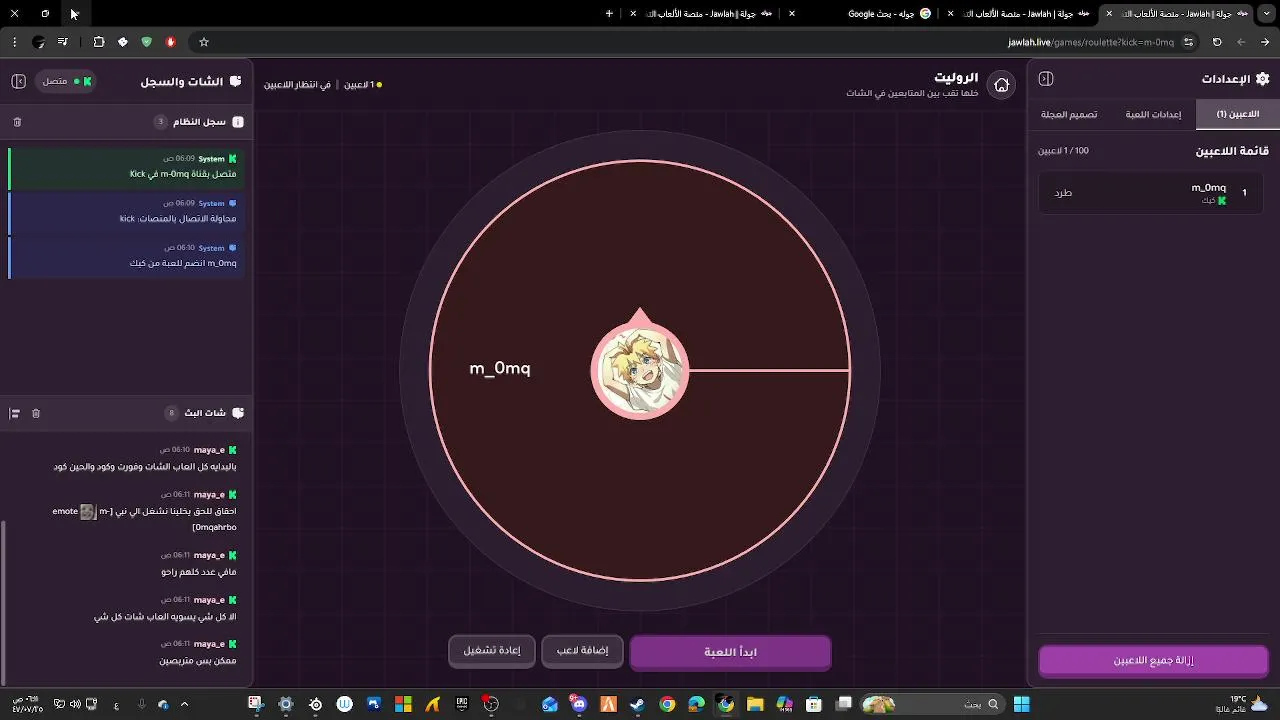Click the مافي عدد كلهم راحو chat message

click(x=198, y=572)
